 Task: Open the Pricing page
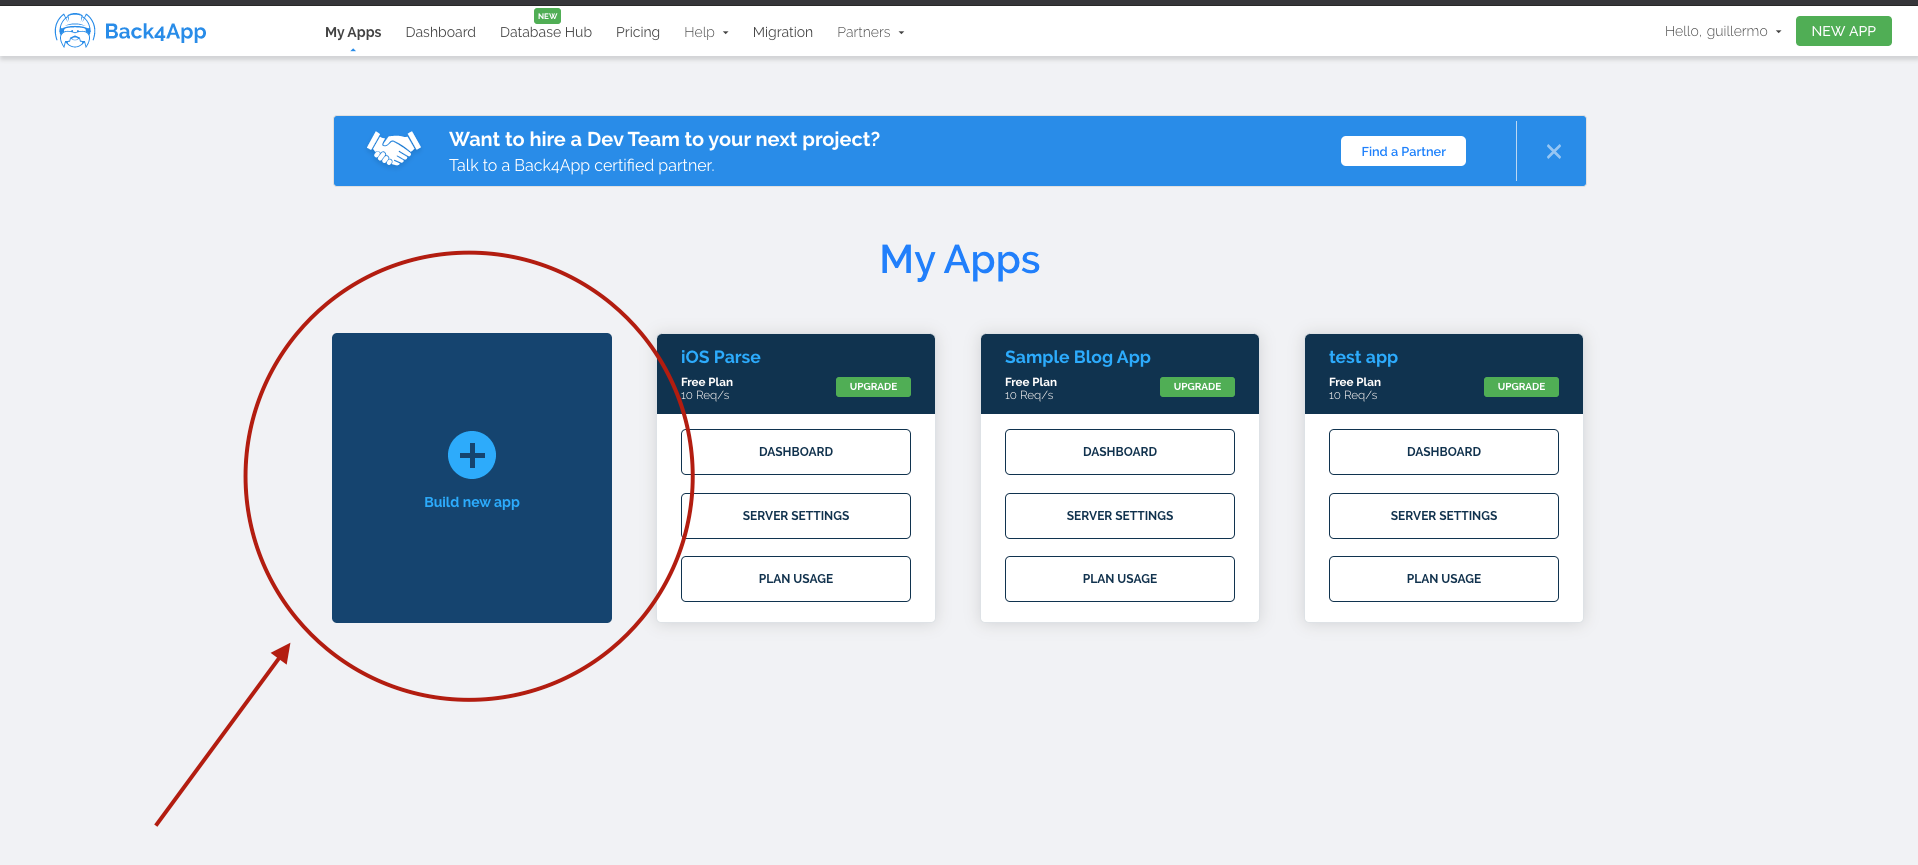coord(638,32)
